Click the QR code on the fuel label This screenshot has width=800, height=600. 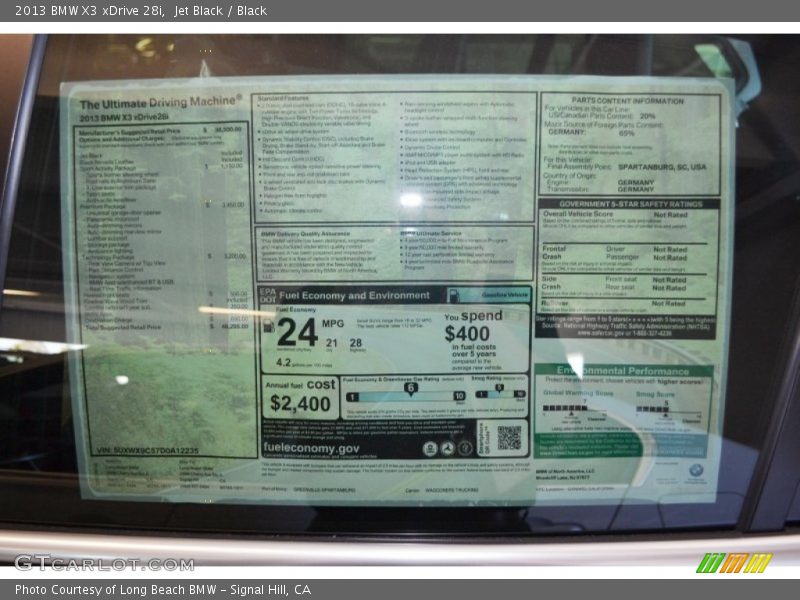point(509,437)
